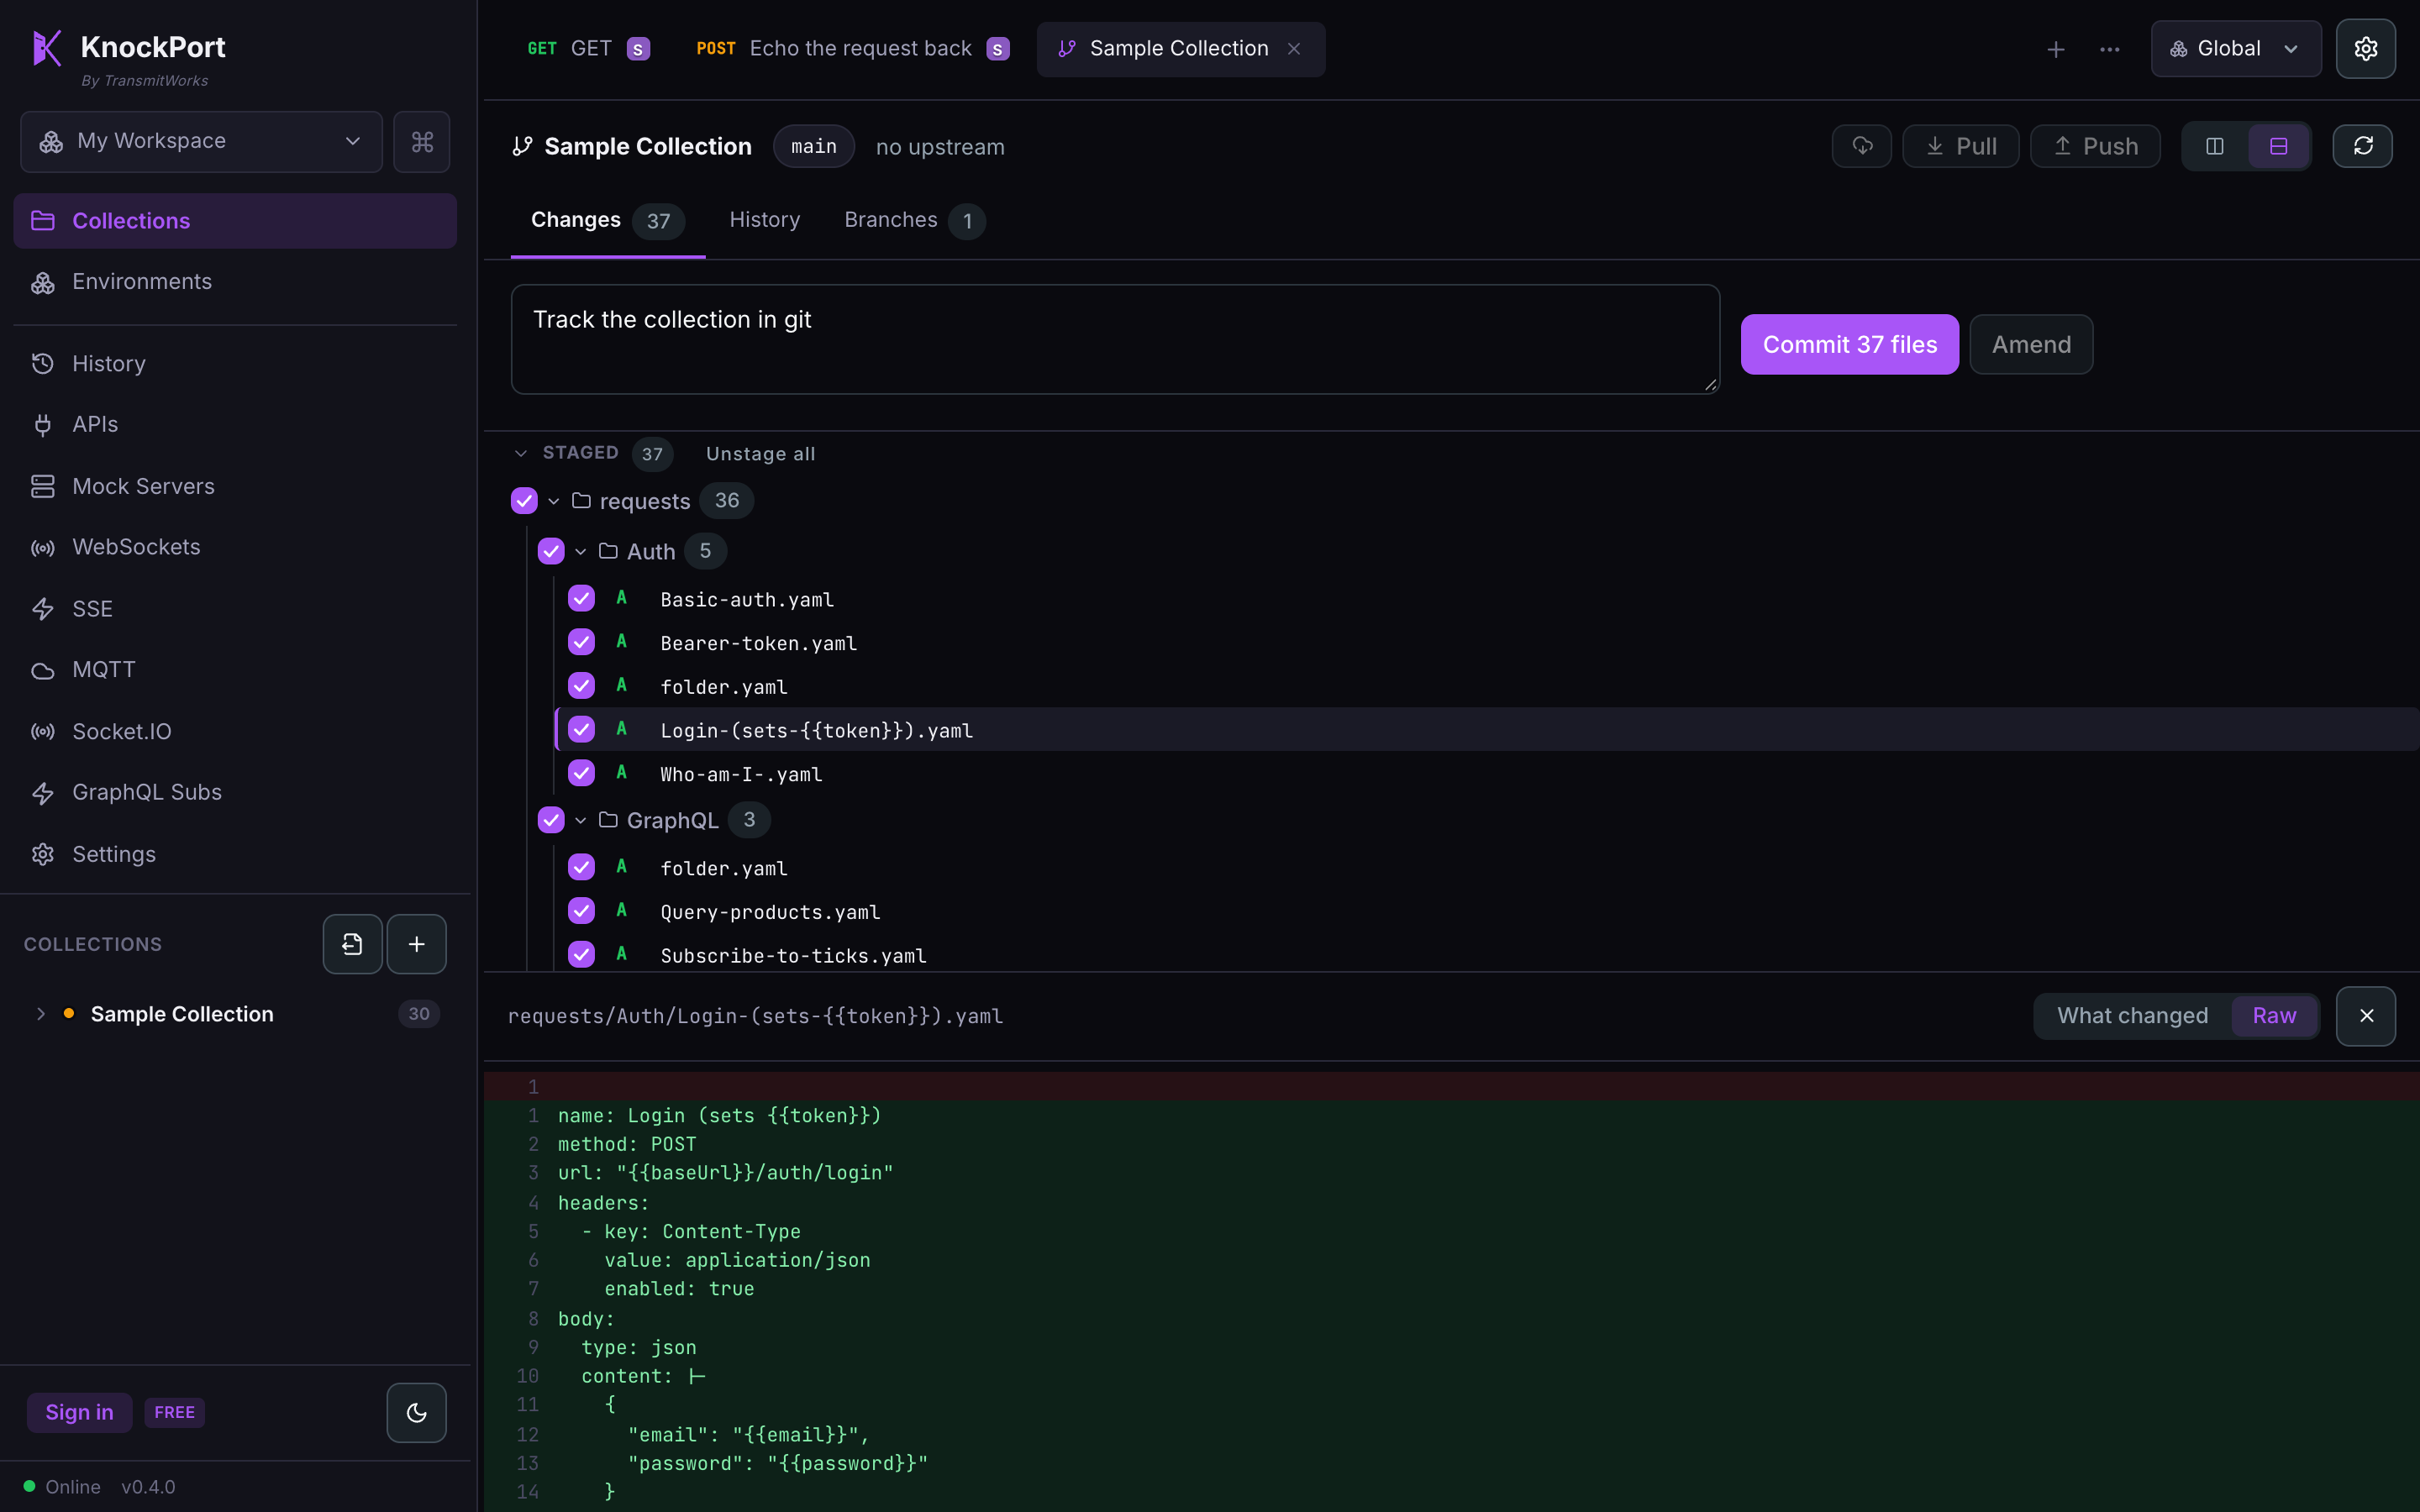
Task: Click the settings gear icon in top bar
Action: (2365, 49)
